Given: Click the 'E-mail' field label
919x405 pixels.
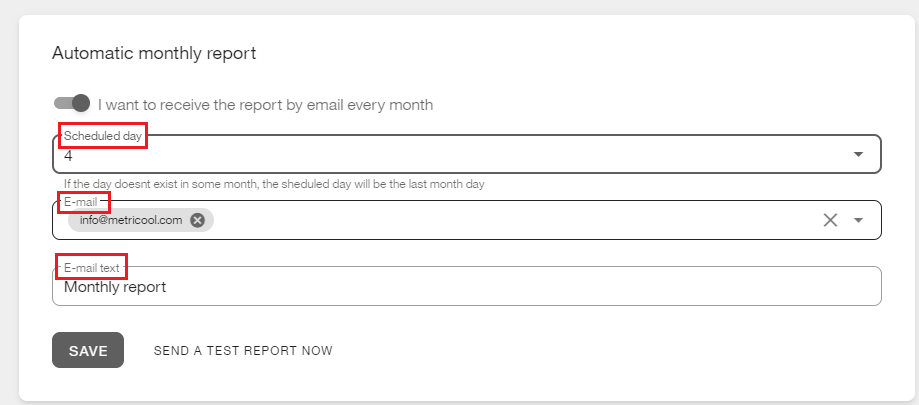Looking at the screenshot, I should click(x=81, y=202).
